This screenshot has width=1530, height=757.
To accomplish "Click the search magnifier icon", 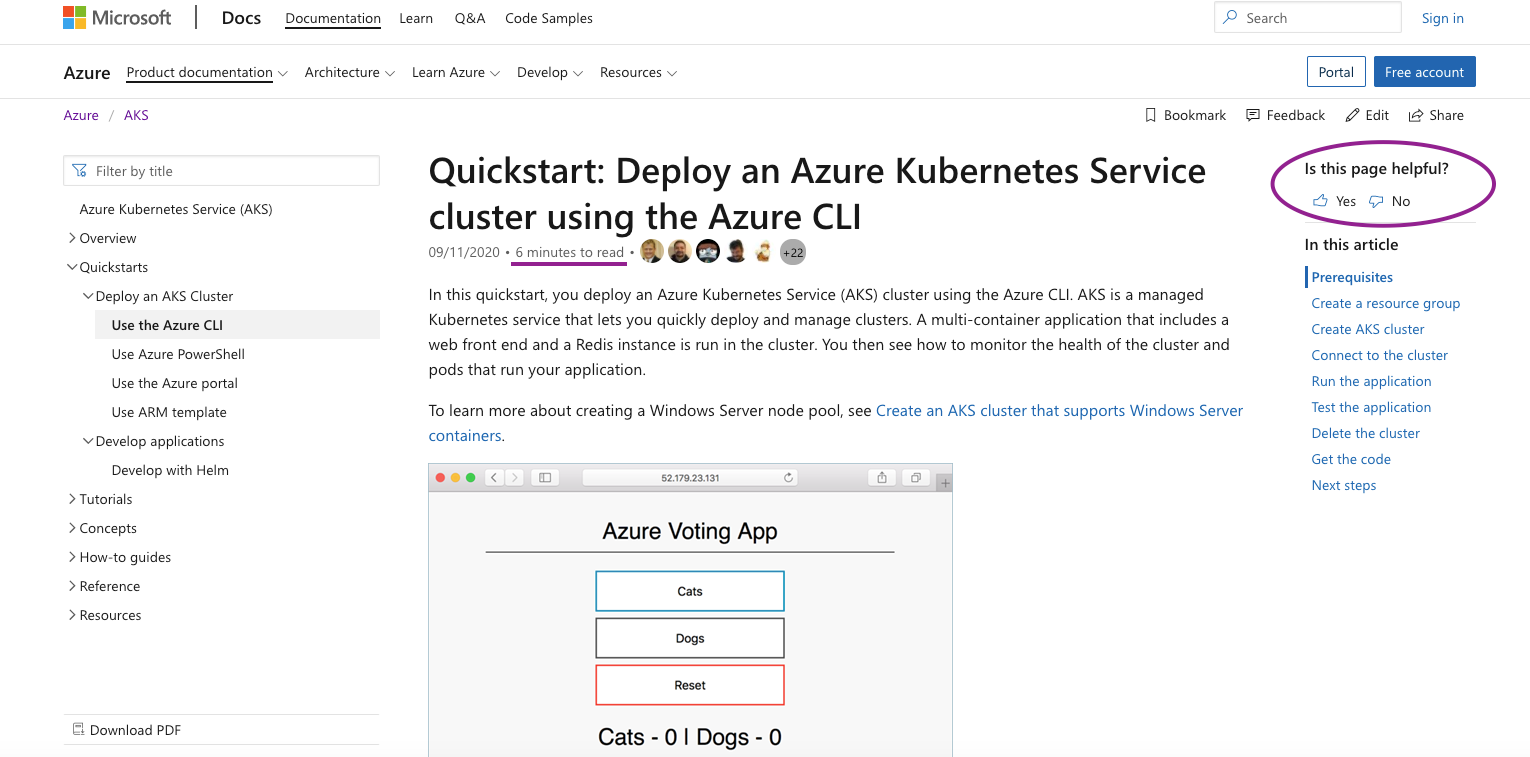I will click(x=1230, y=18).
